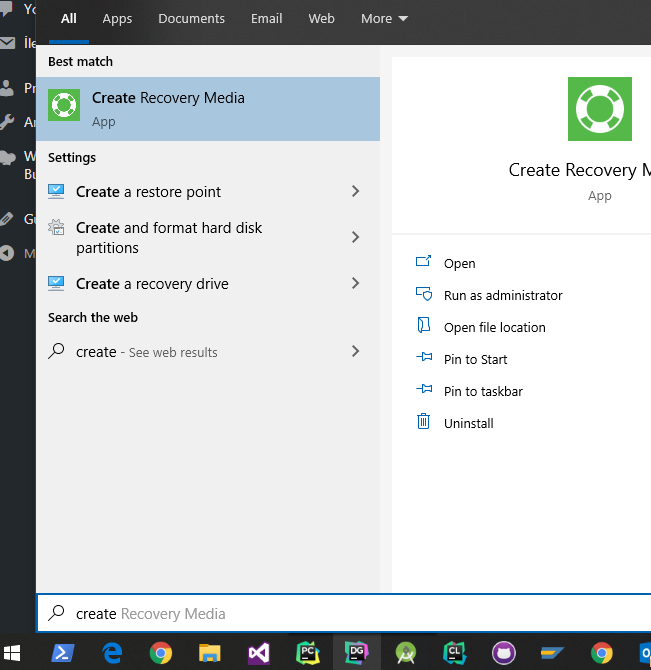The height and width of the screenshot is (670, 651).
Task: Expand arrow for Create a restore point
Action: pos(355,191)
